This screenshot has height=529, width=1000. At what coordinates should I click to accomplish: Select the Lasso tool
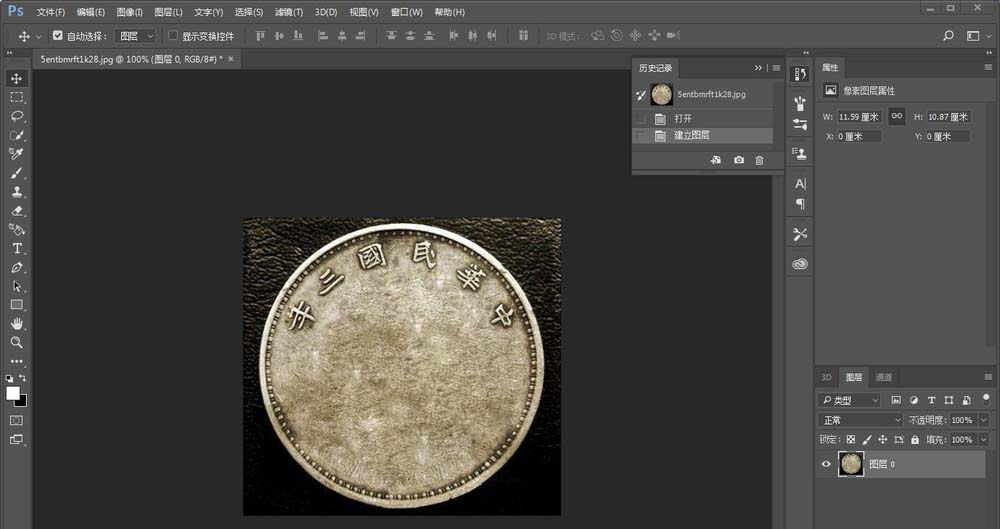17,116
